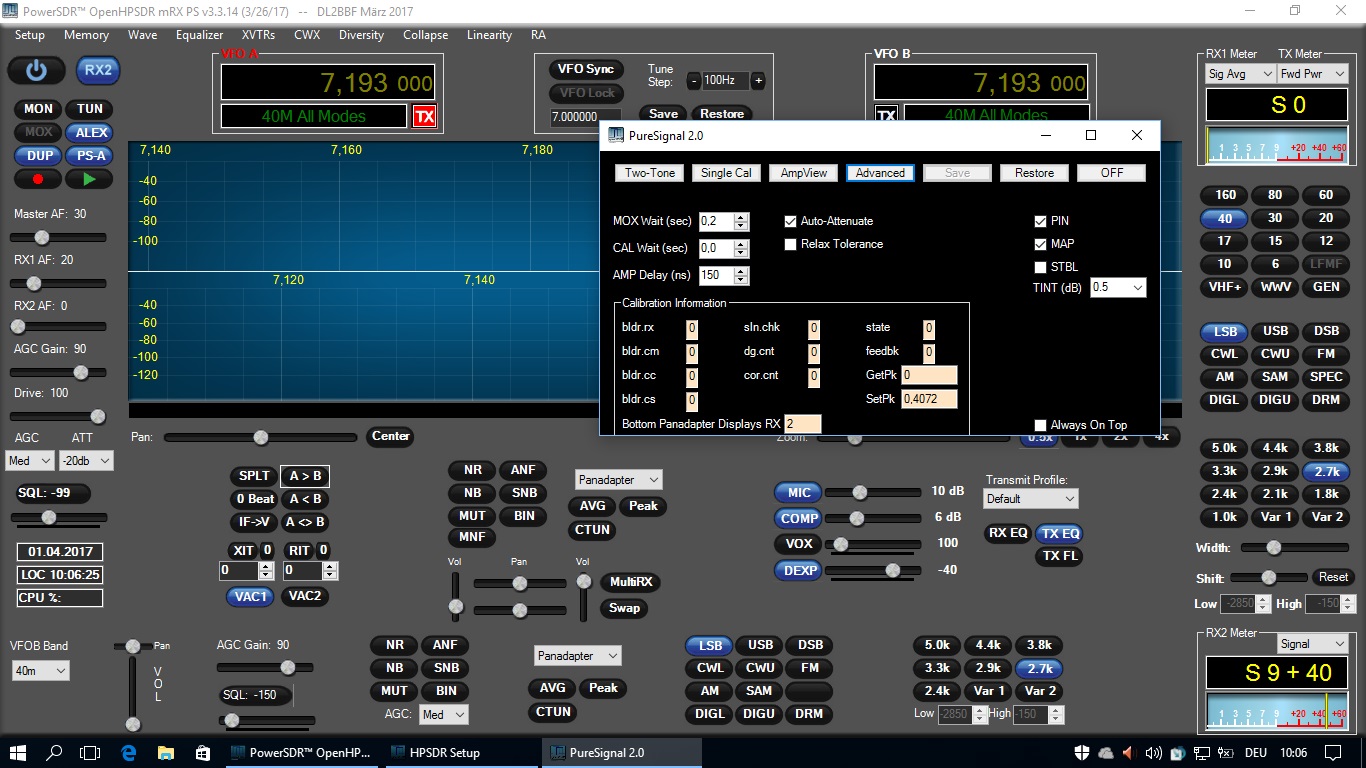This screenshot has height=768, width=1366.
Task: Adjust Drive slider
Action: coord(58,416)
